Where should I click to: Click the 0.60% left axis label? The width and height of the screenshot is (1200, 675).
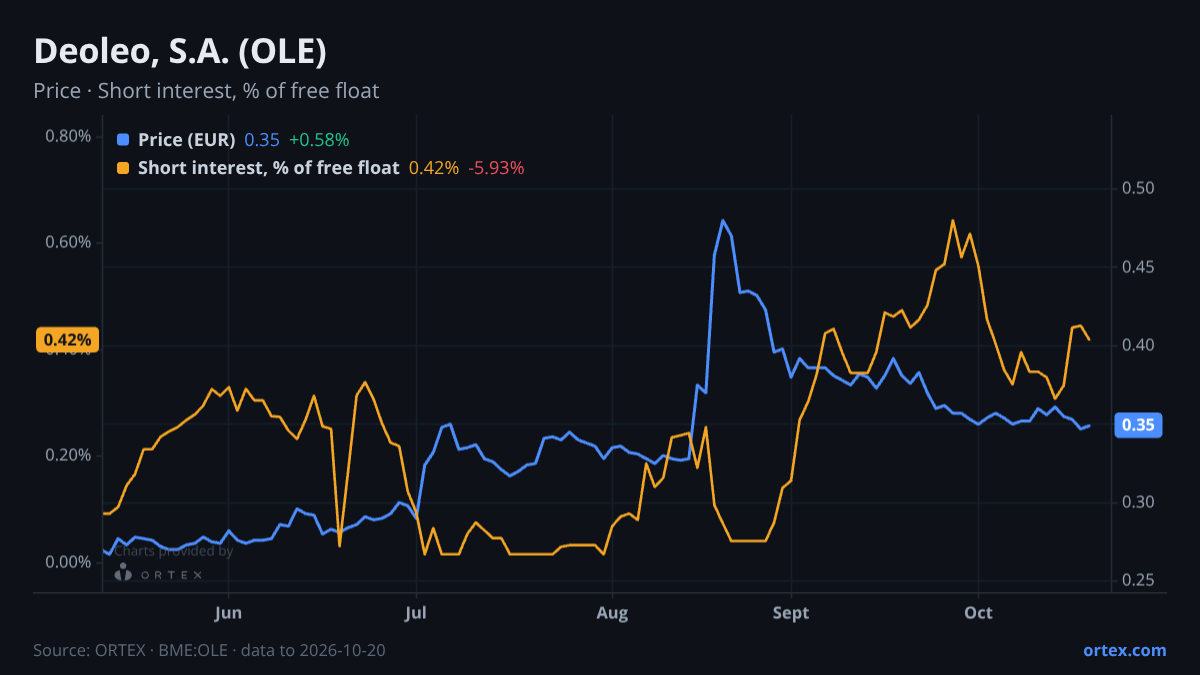(x=69, y=242)
